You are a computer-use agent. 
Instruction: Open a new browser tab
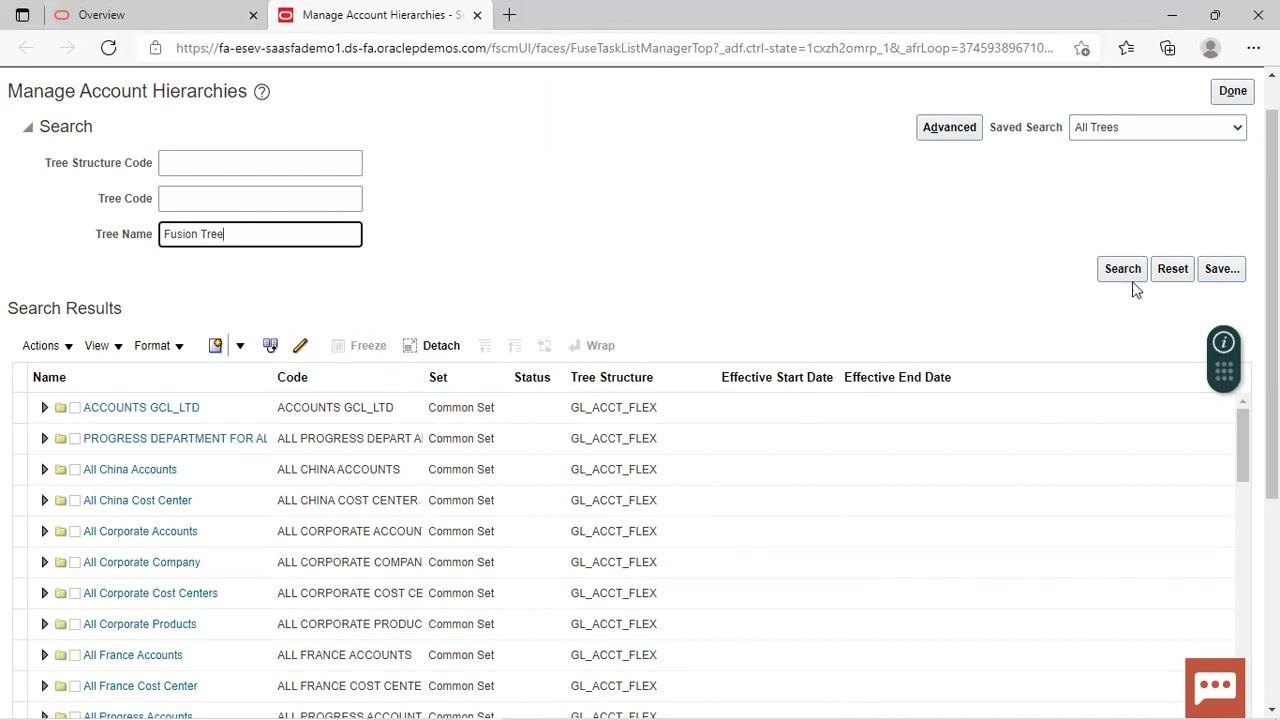click(x=509, y=15)
